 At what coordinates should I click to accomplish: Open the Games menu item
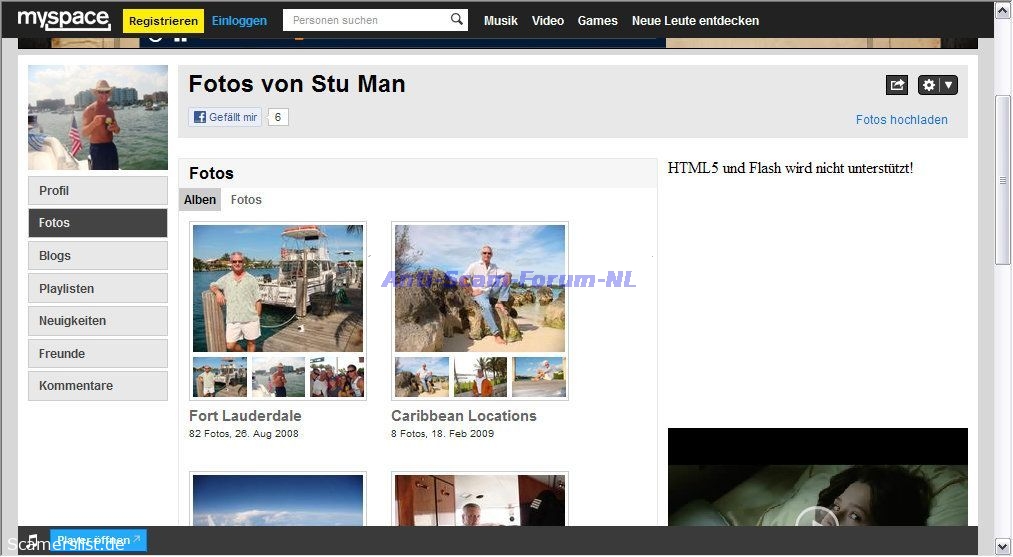[x=597, y=21]
